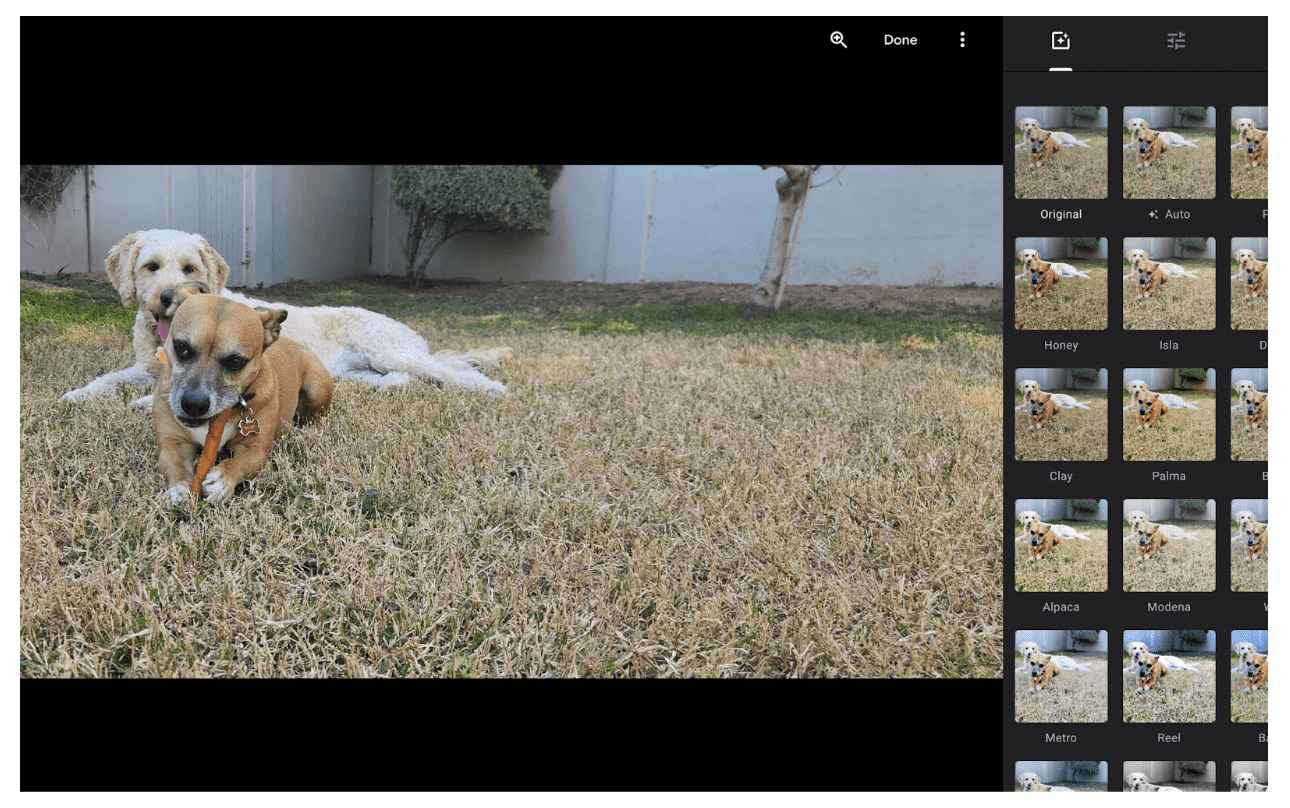Screen dimensions: 1290x808
Task: Pick the Palma filter
Action: point(1169,415)
